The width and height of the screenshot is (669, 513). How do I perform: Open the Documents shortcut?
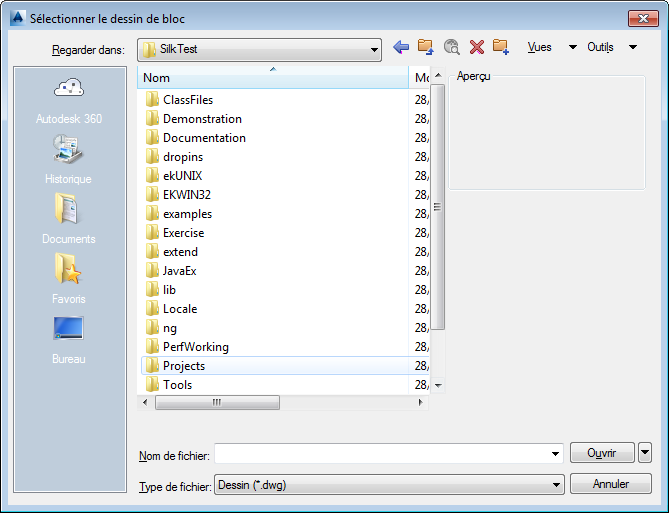[68, 219]
